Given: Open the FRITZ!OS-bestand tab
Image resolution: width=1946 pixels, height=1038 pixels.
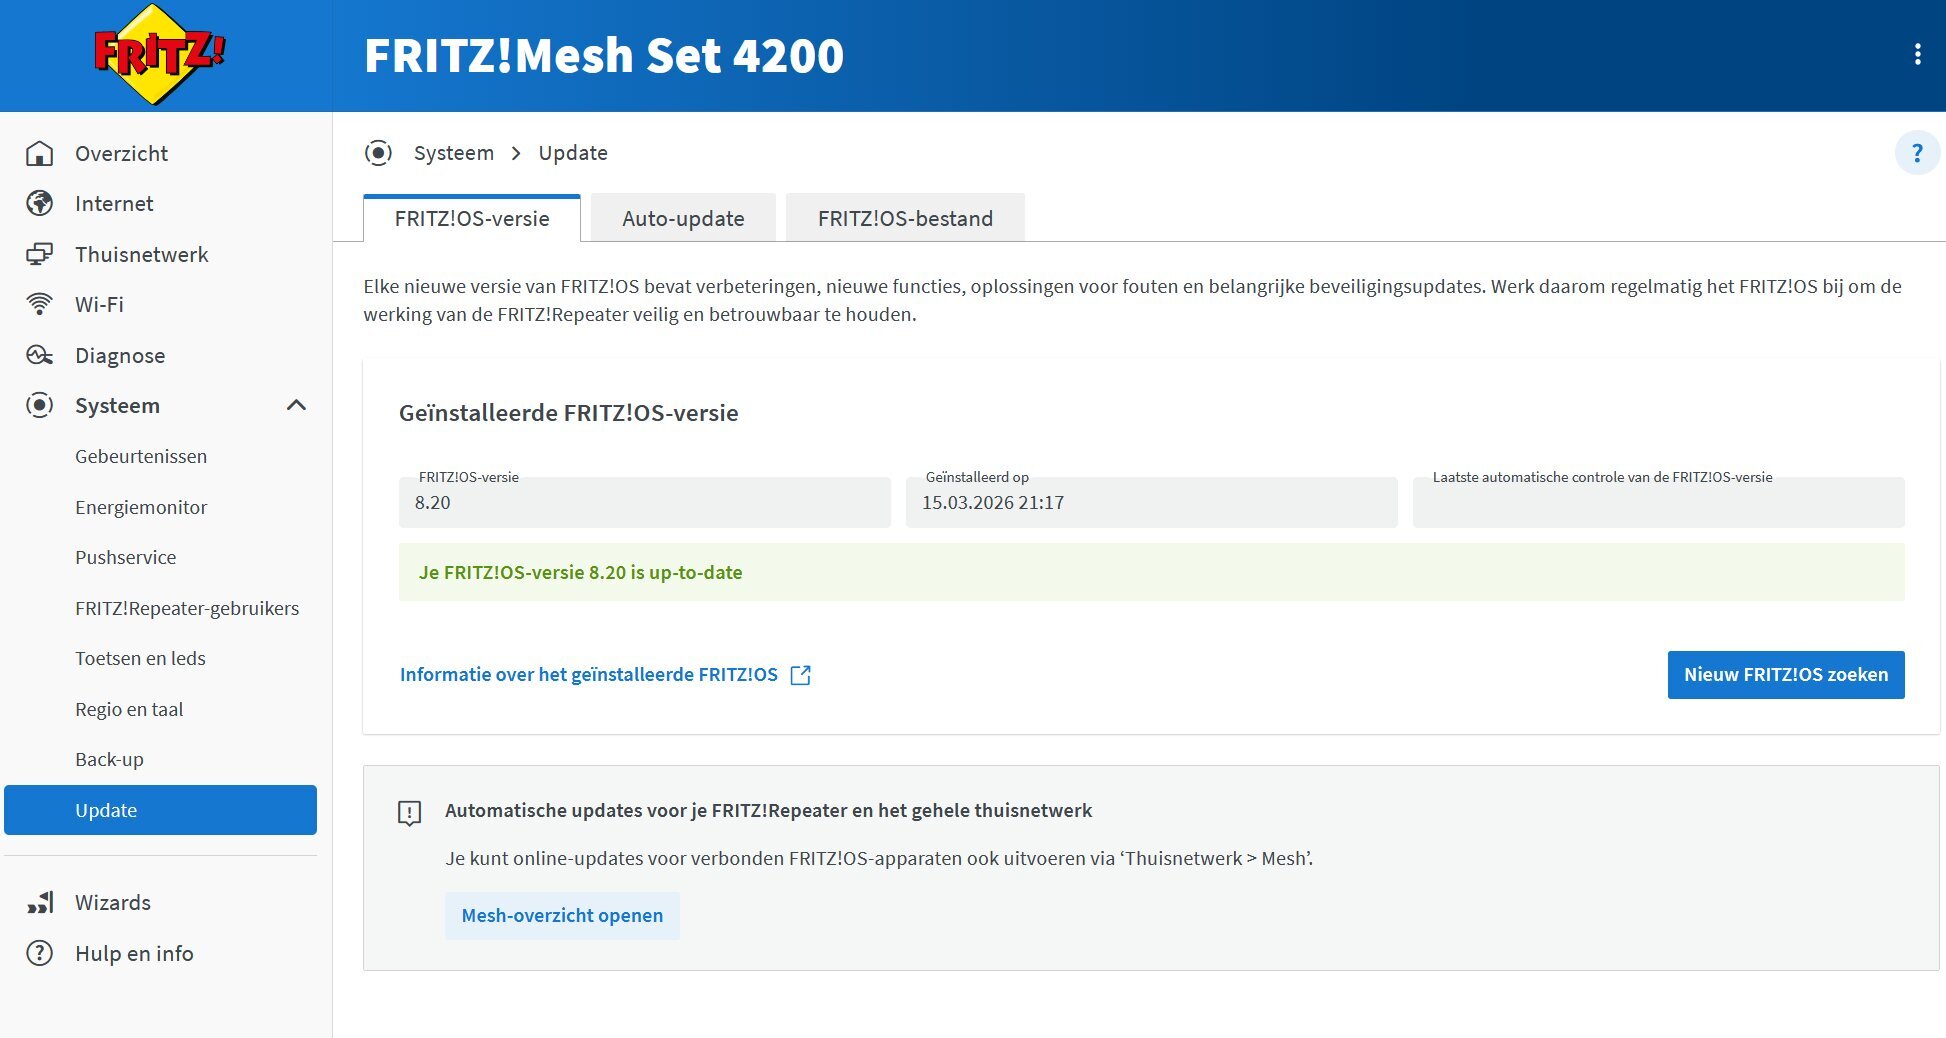Looking at the screenshot, I should click(x=905, y=219).
